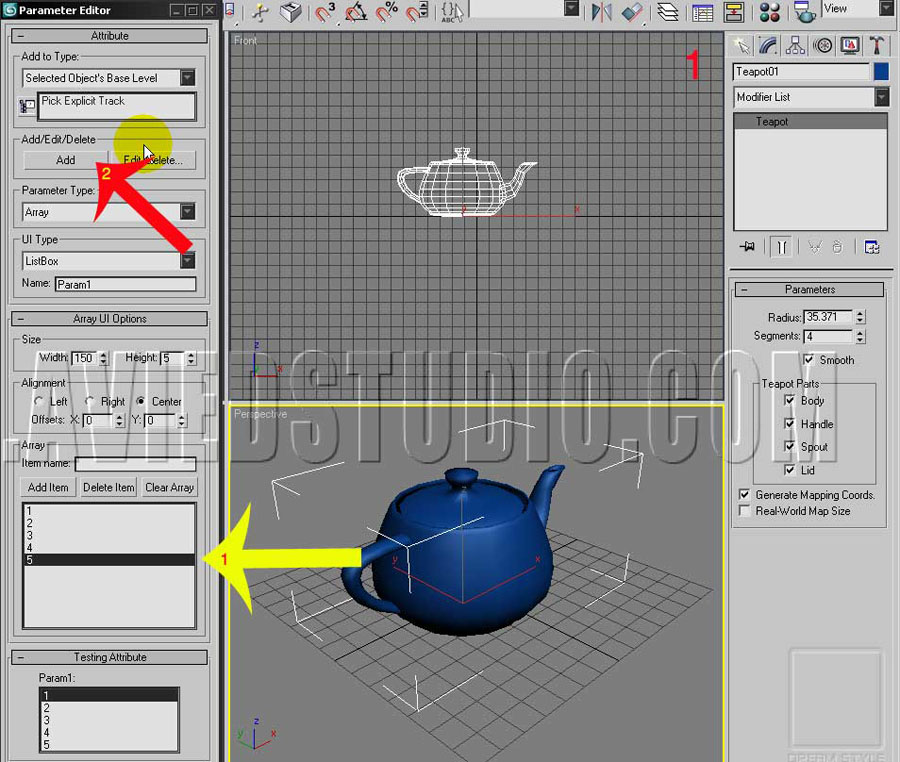Select Center alignment radio button

[141, 401]
